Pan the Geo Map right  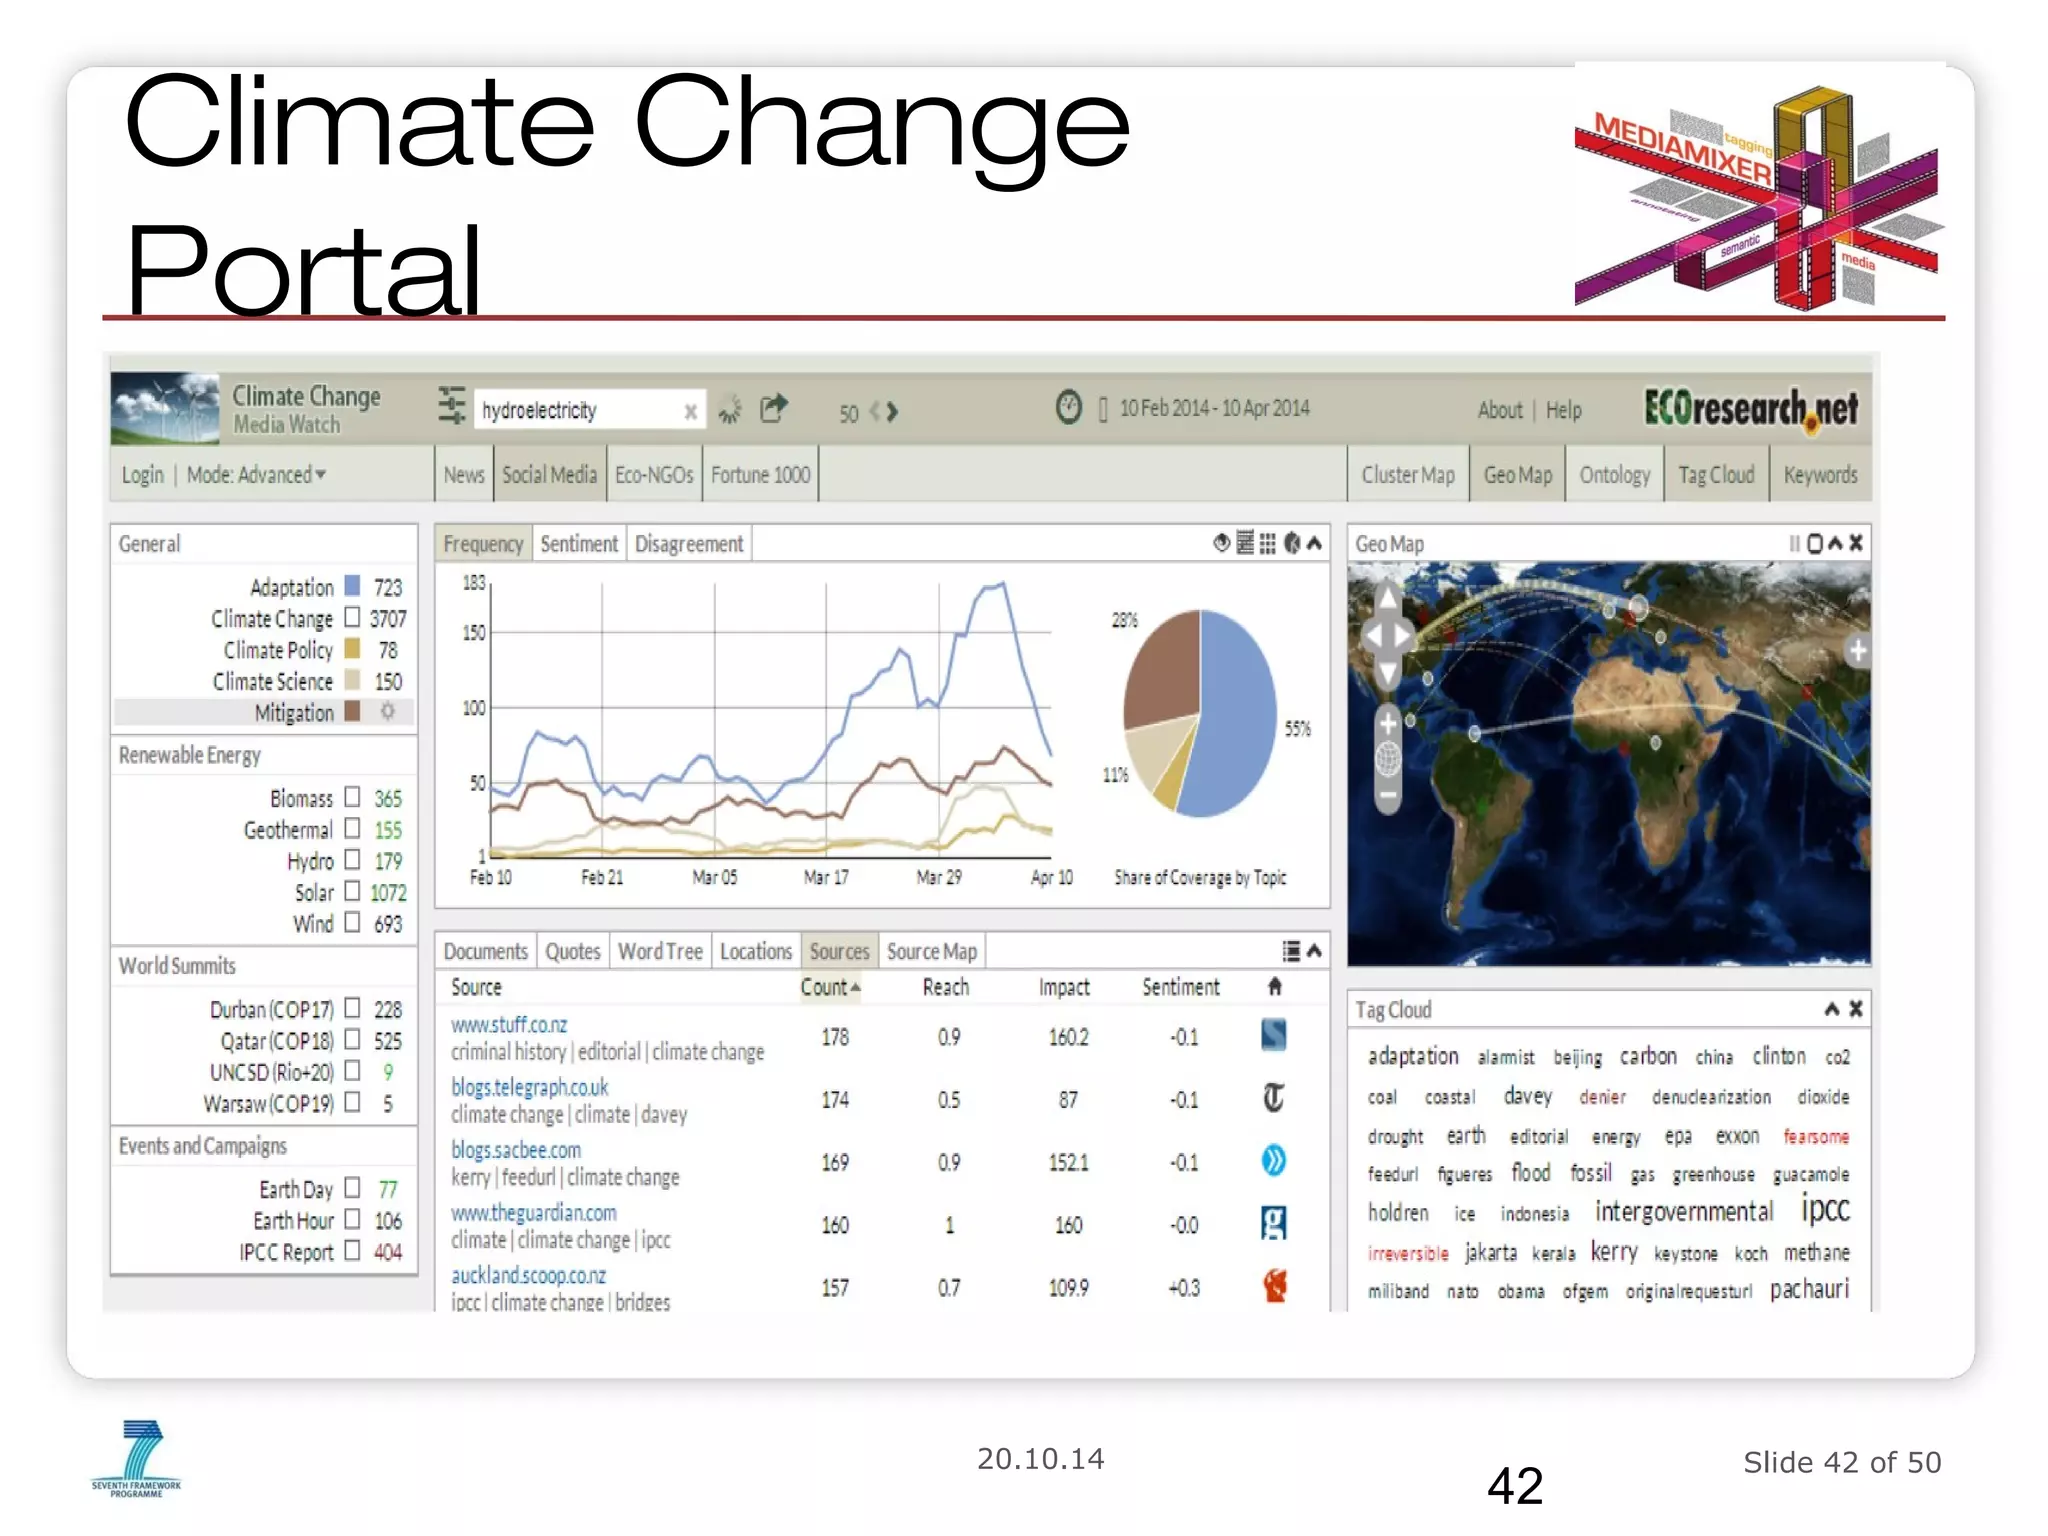click(x=1404, y=636)
